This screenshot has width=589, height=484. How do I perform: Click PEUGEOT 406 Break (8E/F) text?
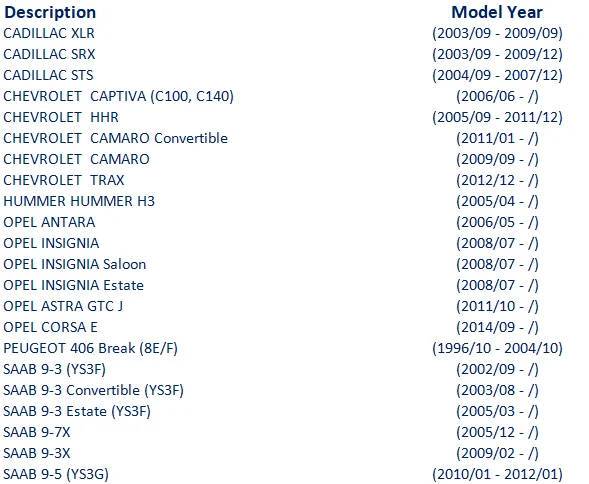(91, 349)
